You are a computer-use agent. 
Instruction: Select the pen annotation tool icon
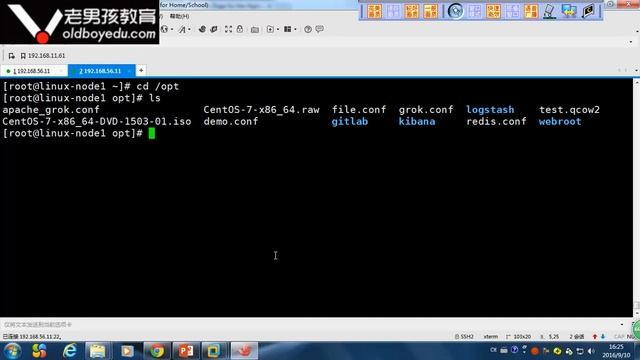pos(550,11)
